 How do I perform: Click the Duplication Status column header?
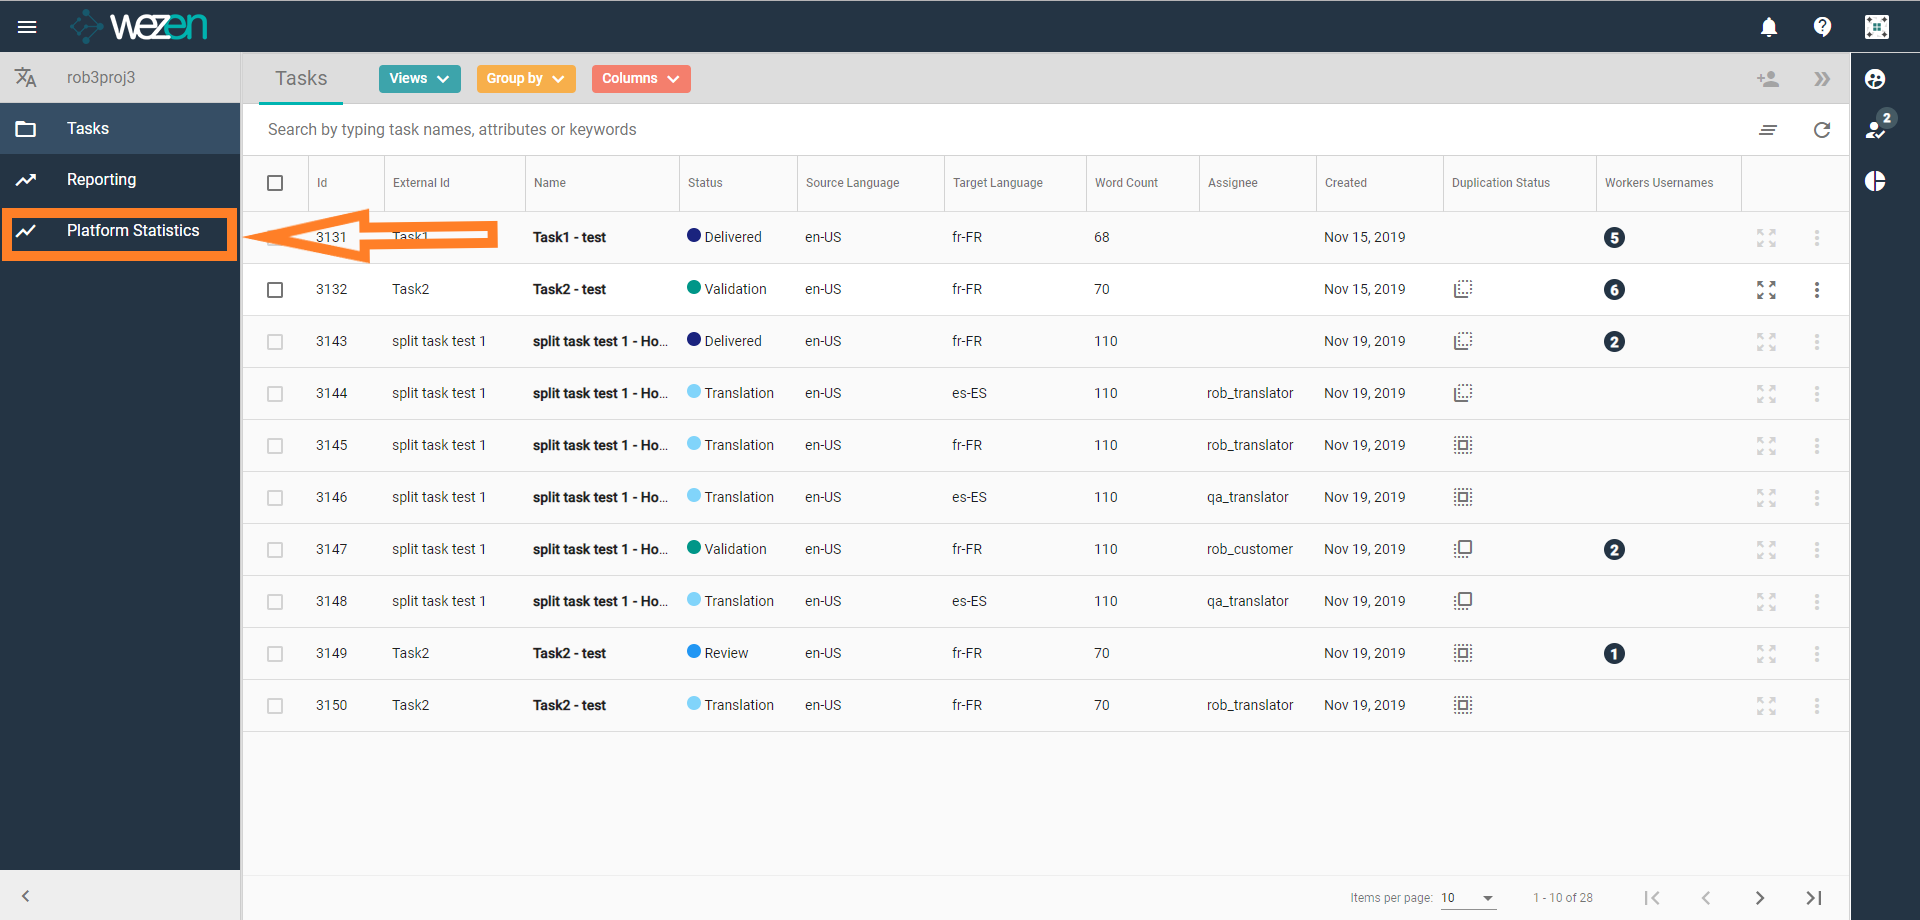pyautogui.click(x=1500, y=183)
